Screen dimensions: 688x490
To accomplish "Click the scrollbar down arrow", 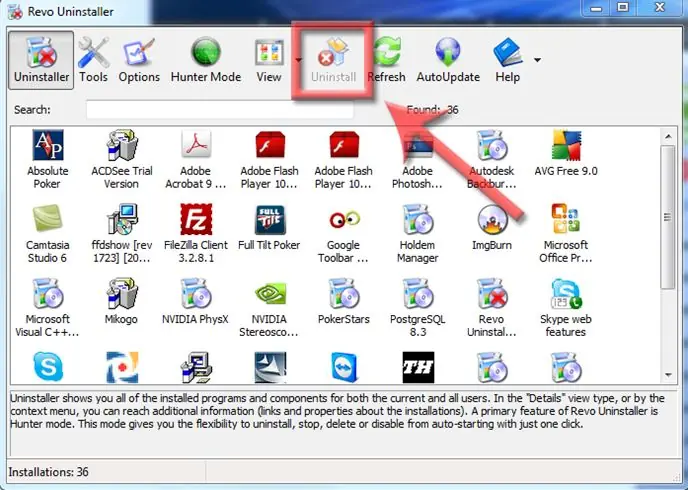I will 668,375.
